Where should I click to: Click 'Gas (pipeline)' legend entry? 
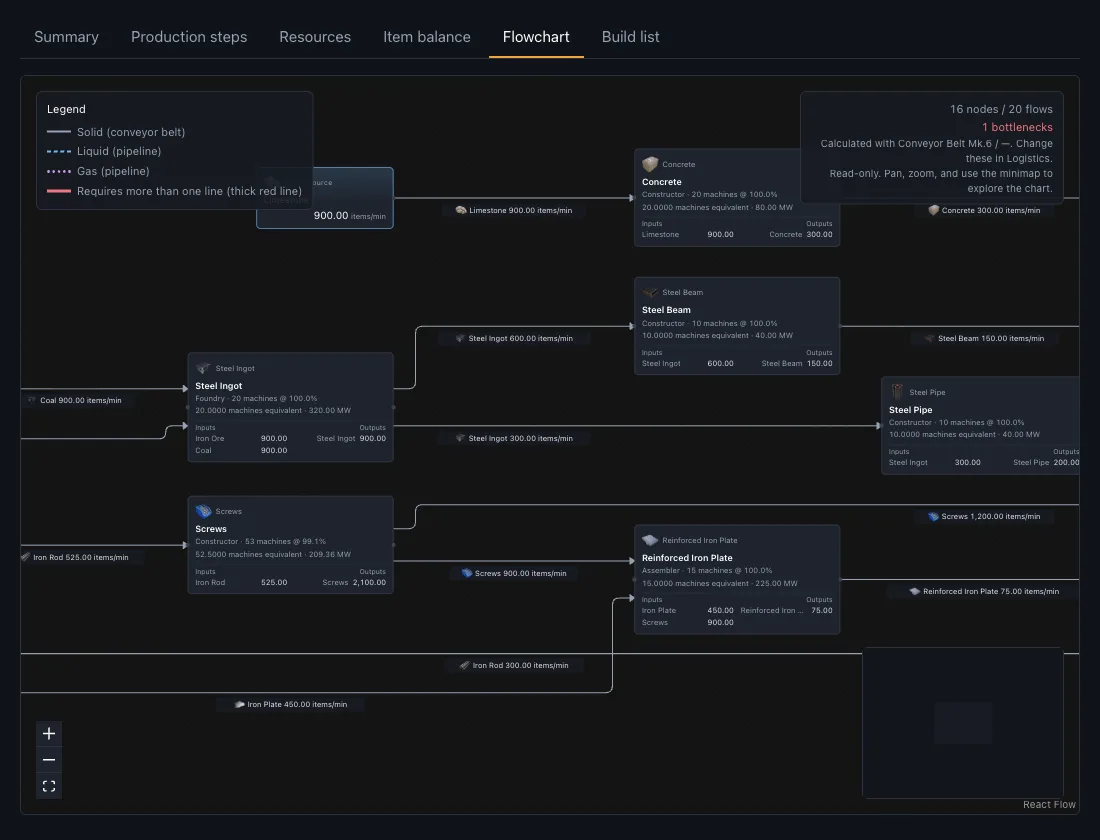coord(113,171)
